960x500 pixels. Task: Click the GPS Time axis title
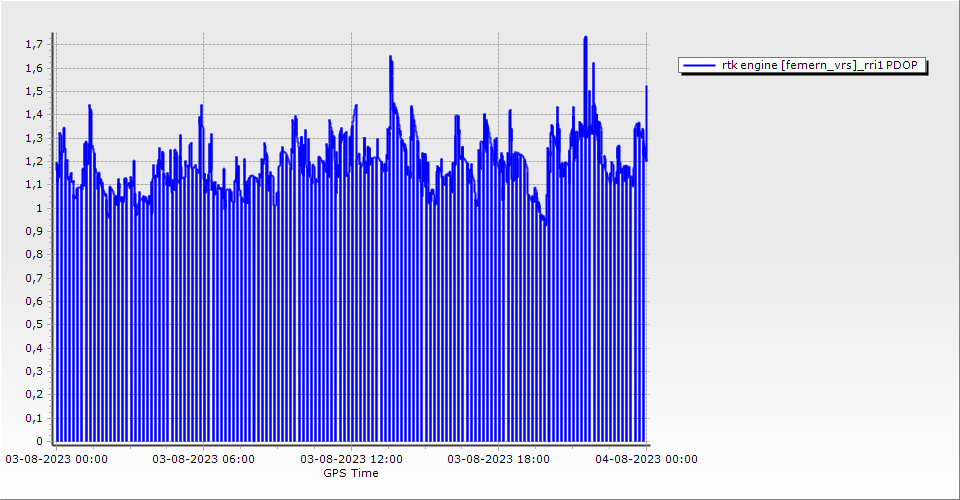click(x=351, y=473)
